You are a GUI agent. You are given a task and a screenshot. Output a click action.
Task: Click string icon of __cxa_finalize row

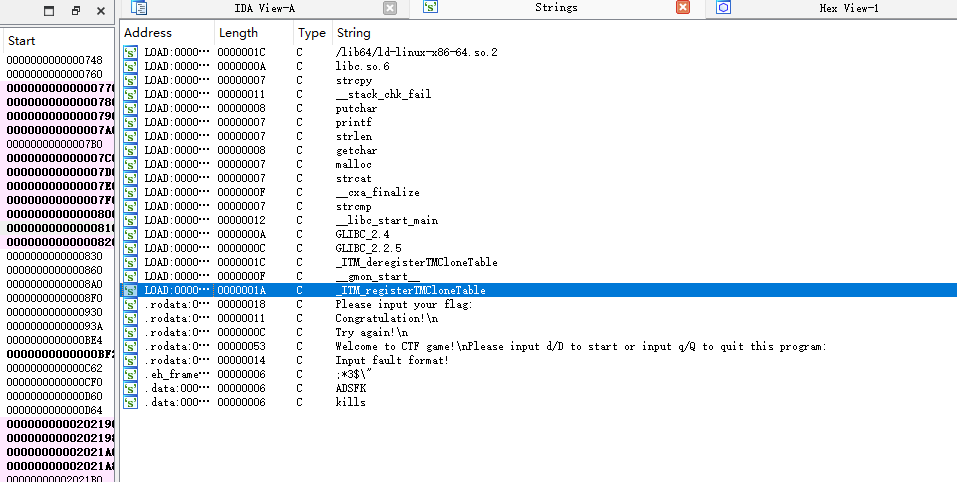(x=131, y=193)
